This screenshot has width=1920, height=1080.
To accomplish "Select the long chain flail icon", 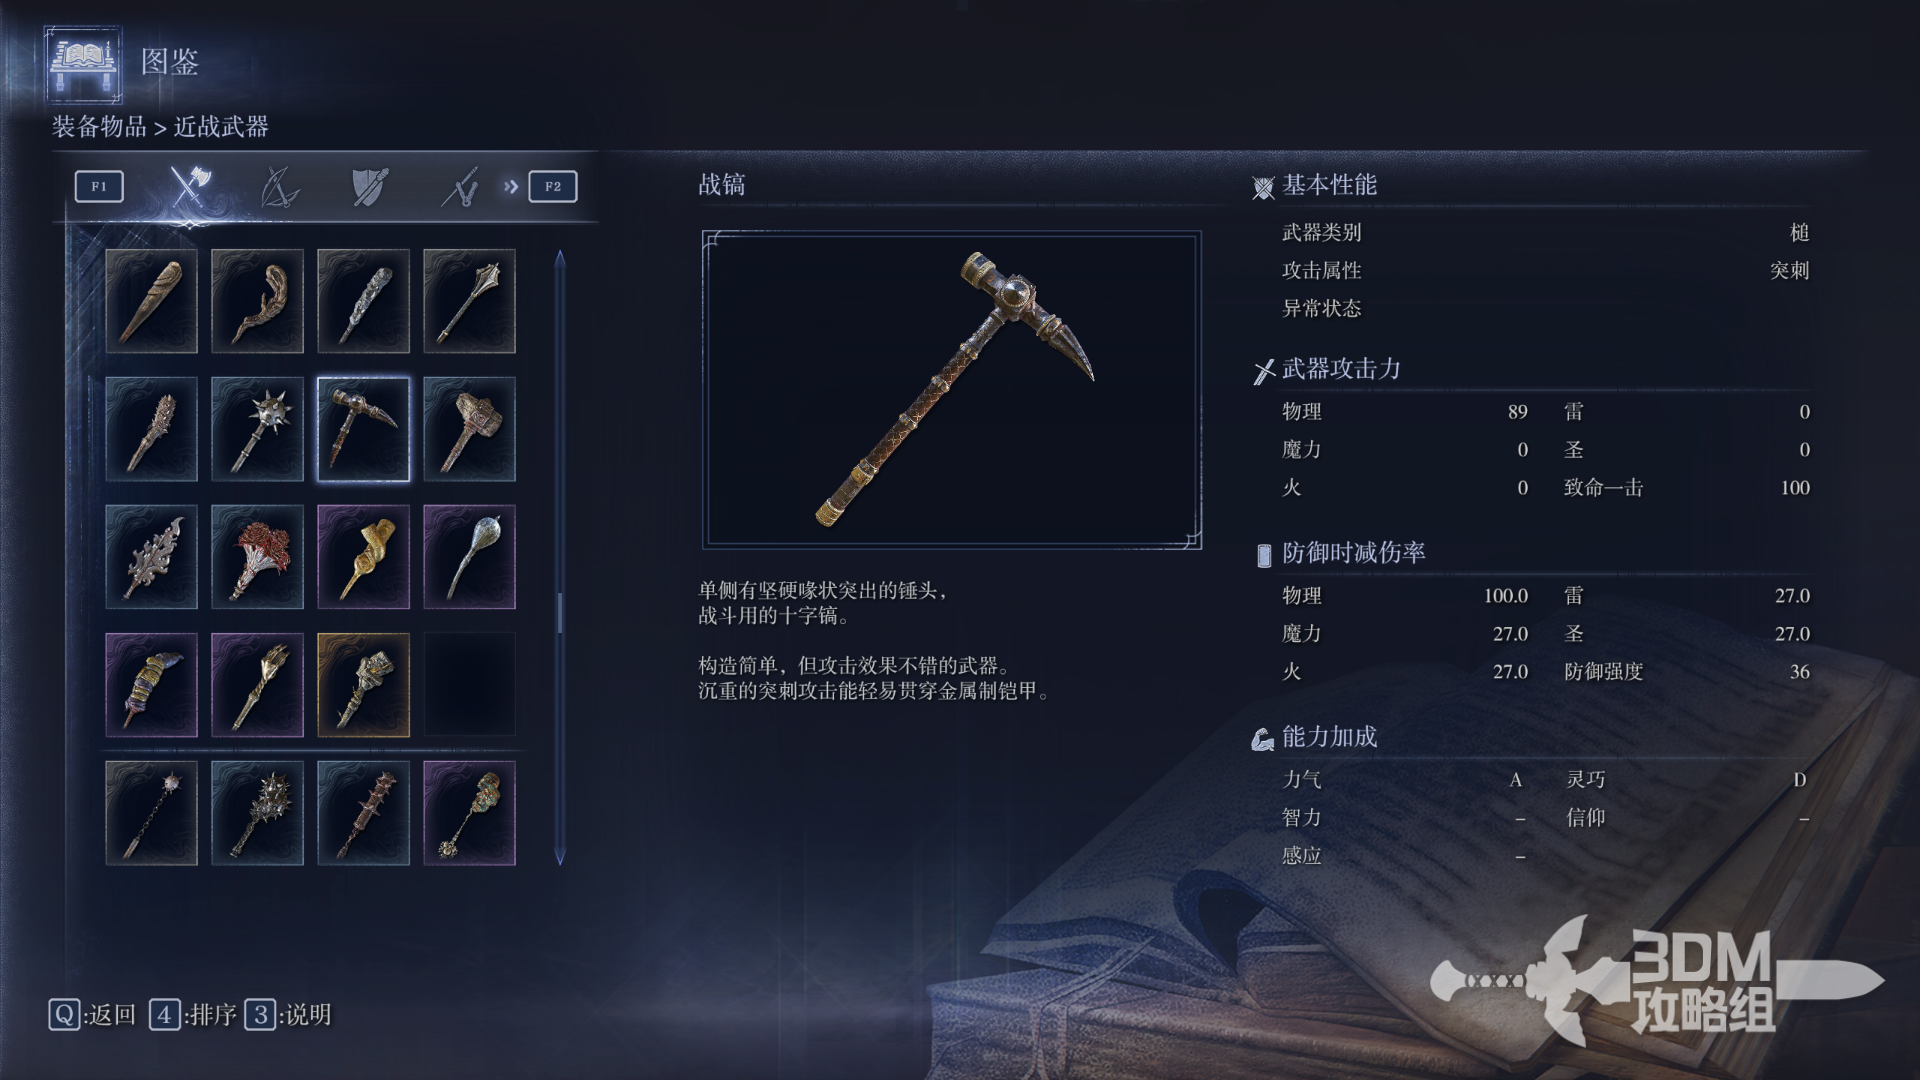I will point(152,813).
